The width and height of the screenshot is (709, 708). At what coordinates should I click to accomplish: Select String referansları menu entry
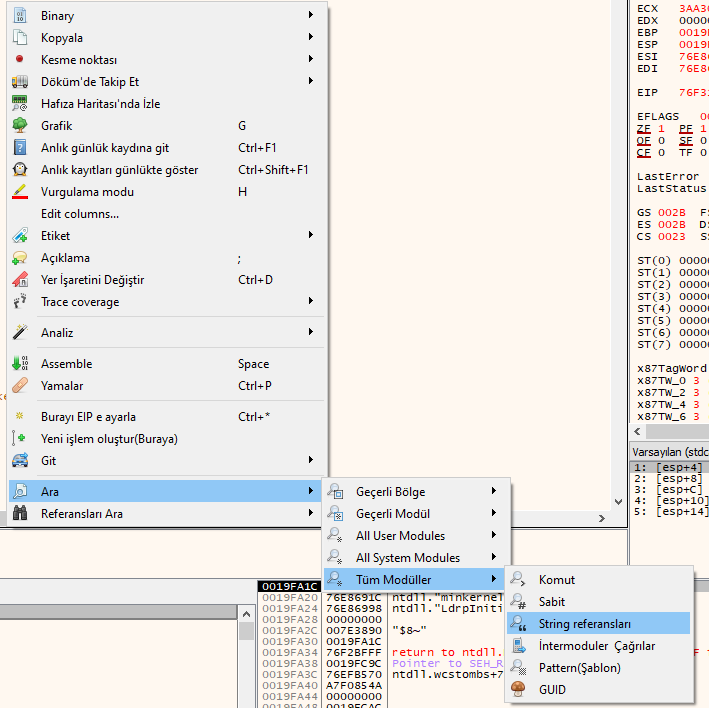click(598, 623)
